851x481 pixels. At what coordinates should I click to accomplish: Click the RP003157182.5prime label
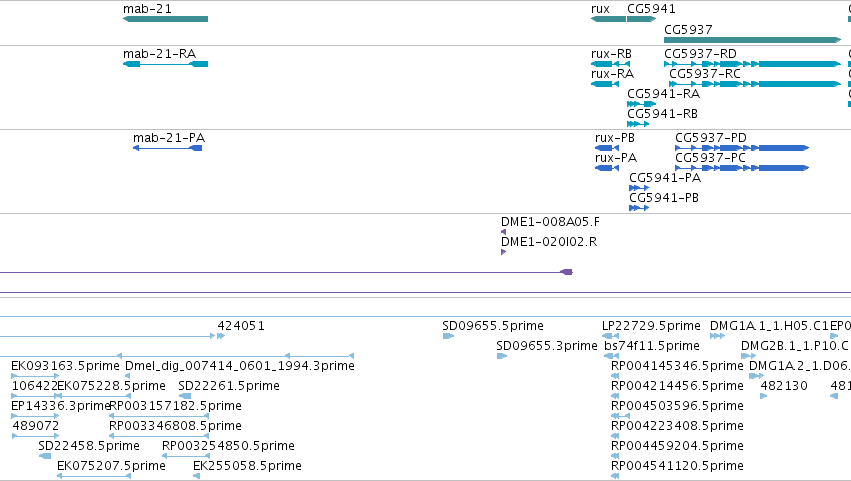coord(175,406)
